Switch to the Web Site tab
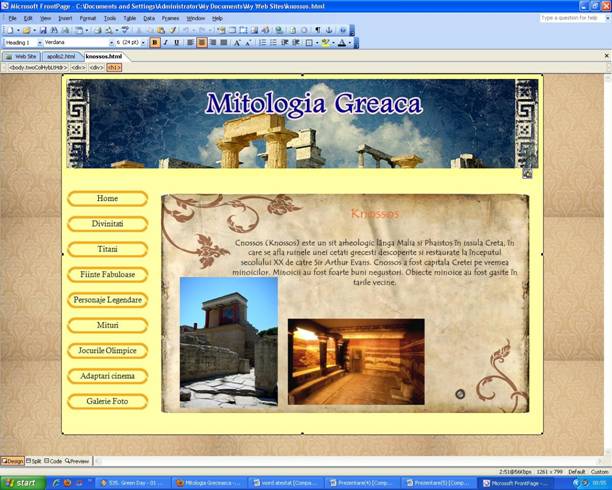Image resolution: width=612 pixels, height=490 pixels. (21, 56)
